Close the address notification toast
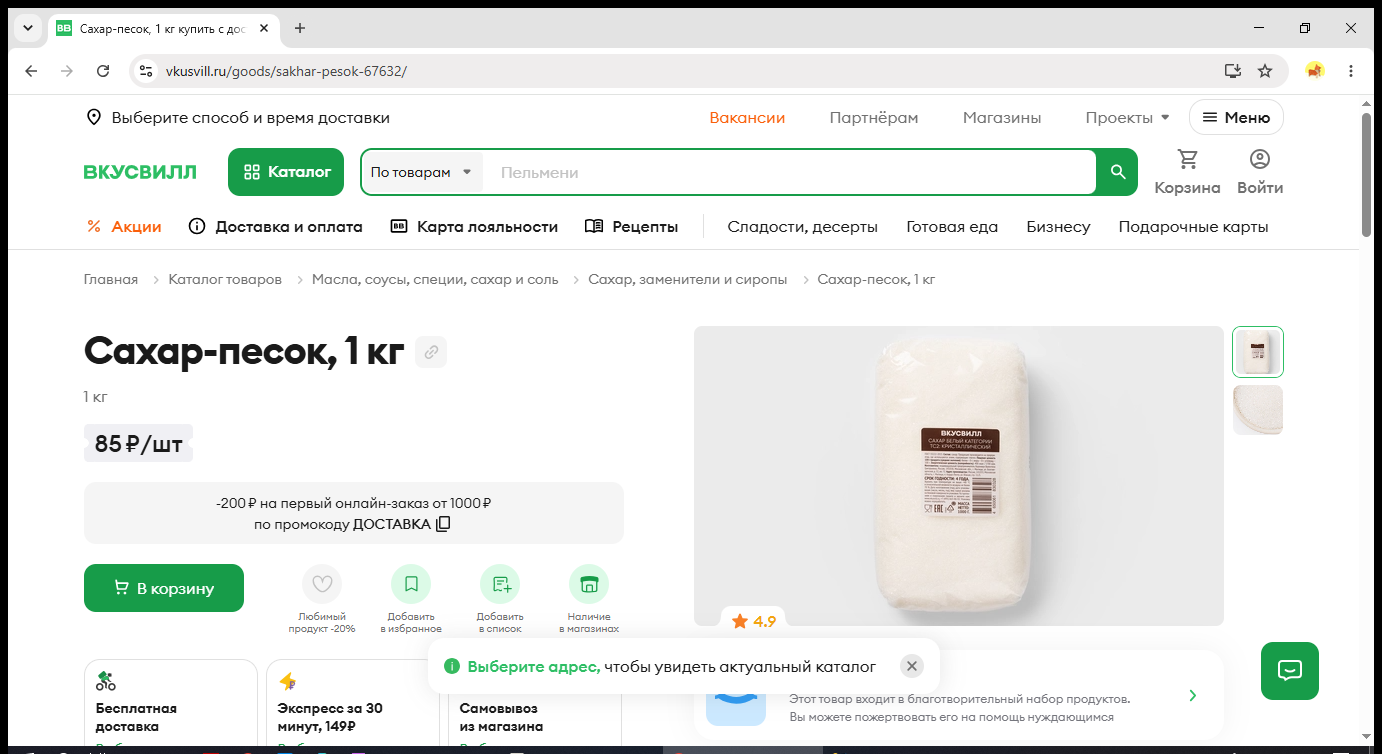The width and height of the screenshot is (1382, 754). tap(911, 666)
